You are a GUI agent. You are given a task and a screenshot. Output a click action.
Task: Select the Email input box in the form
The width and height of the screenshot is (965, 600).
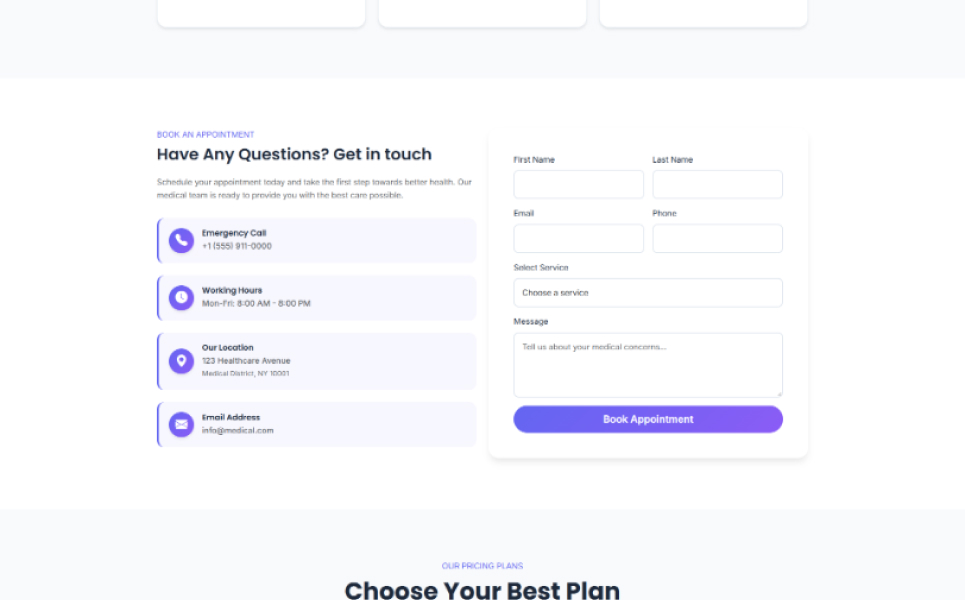pyautogui.click(x=578, y=239)
